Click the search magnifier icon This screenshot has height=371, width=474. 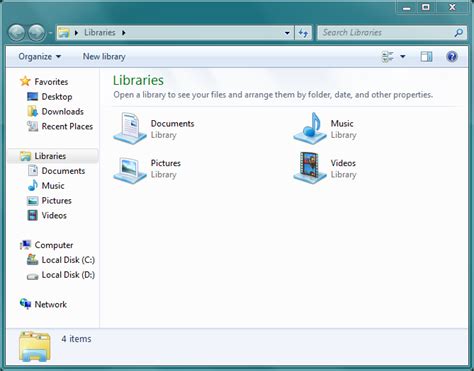[x=459, y=33]
